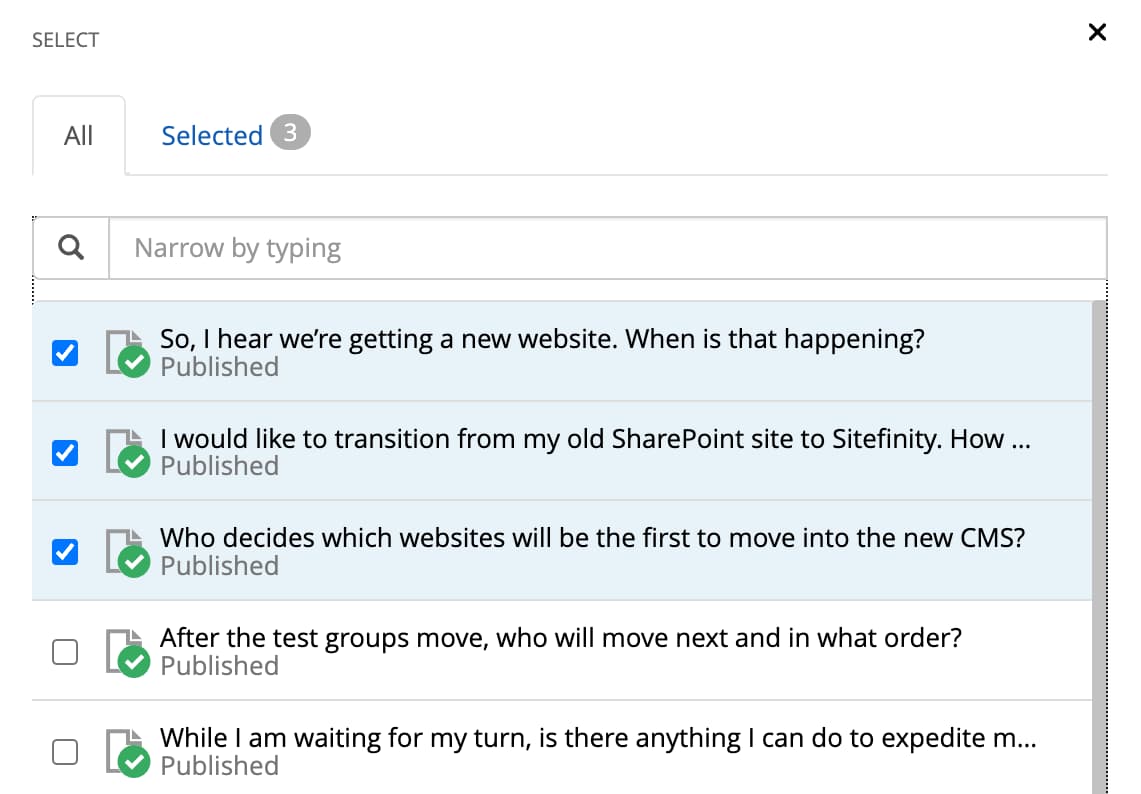Click the search magnifier icon
1141x794 pixels.
click(70, 247)
